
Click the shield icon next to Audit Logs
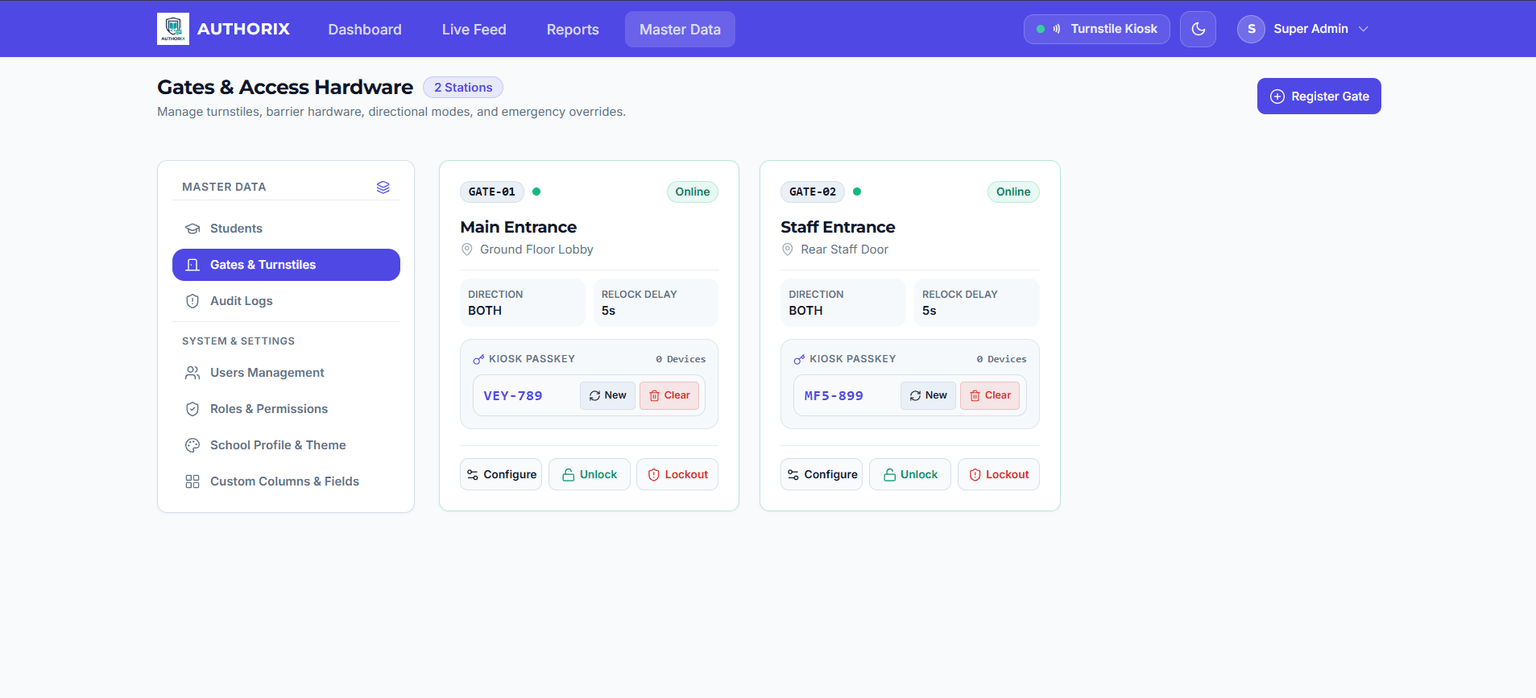point(193,301)
